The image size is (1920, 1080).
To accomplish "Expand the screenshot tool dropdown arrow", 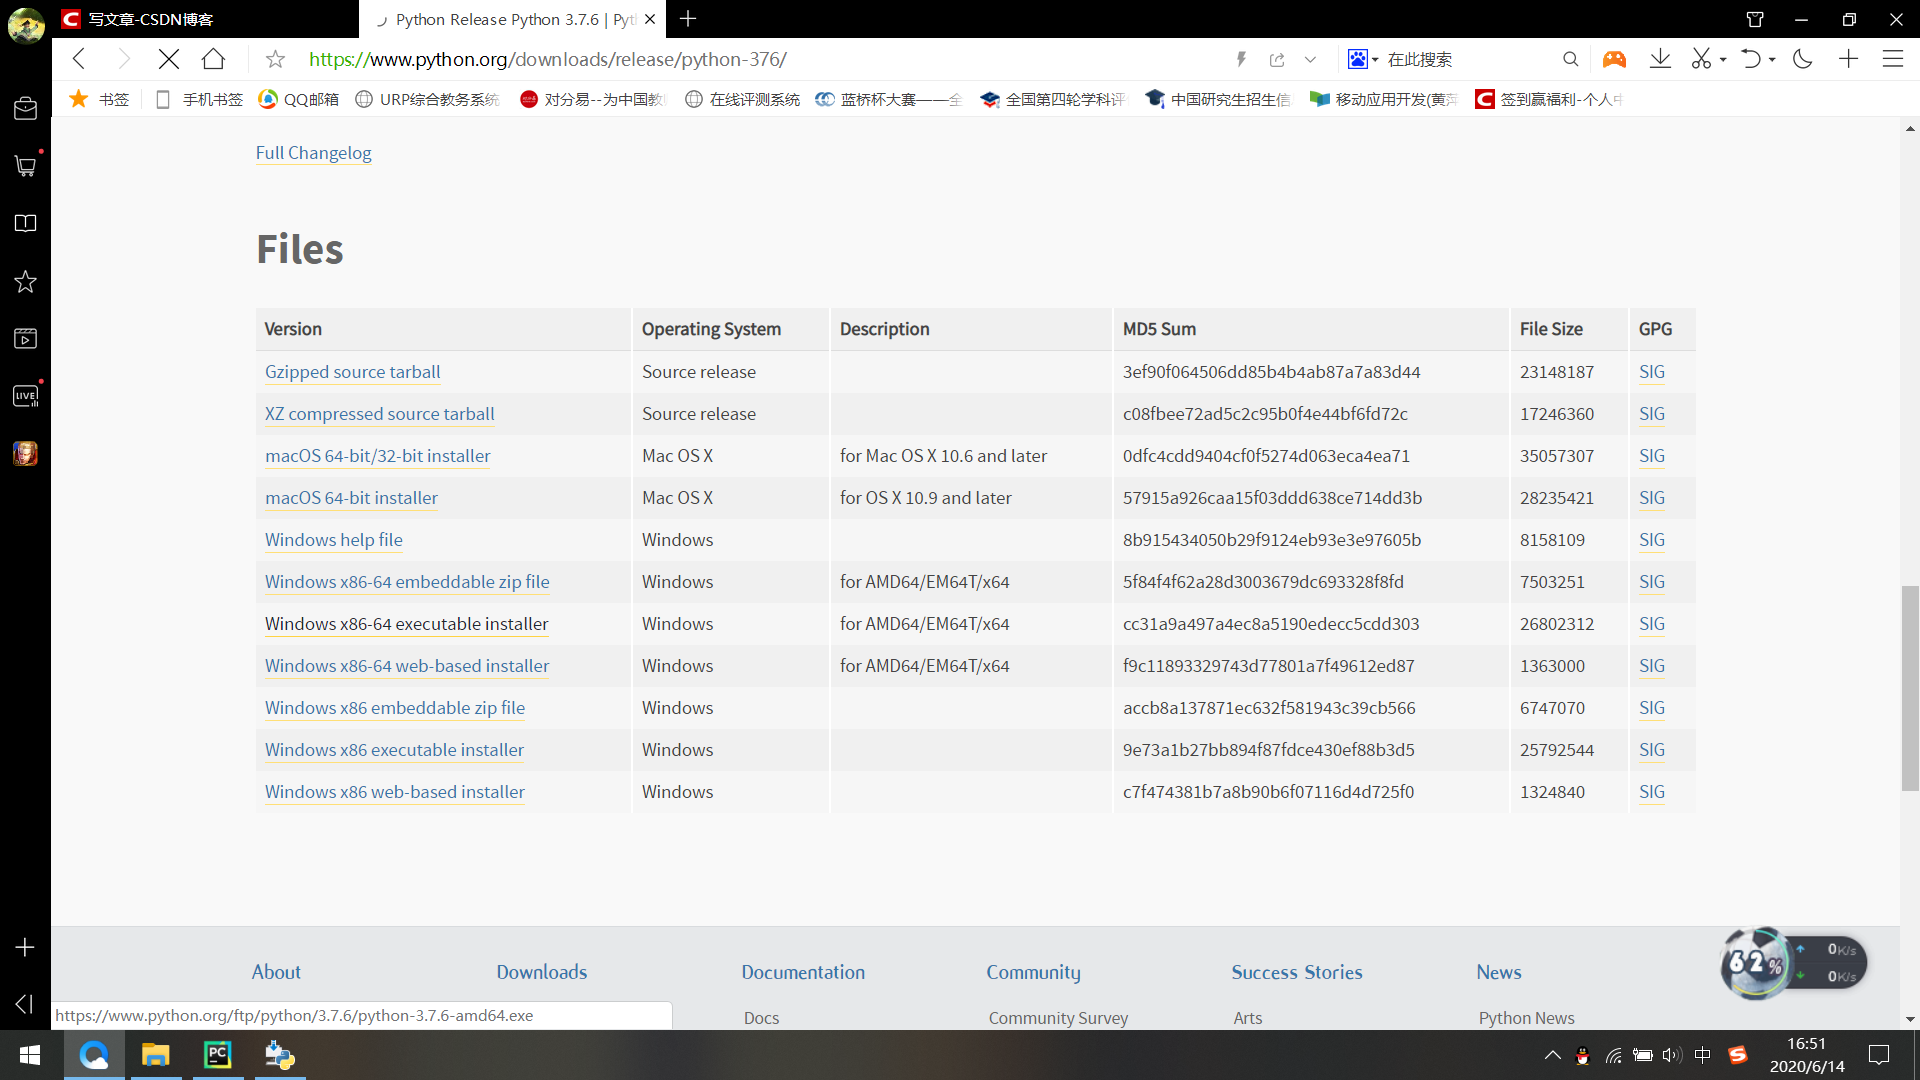I will tap(1723, 60).
